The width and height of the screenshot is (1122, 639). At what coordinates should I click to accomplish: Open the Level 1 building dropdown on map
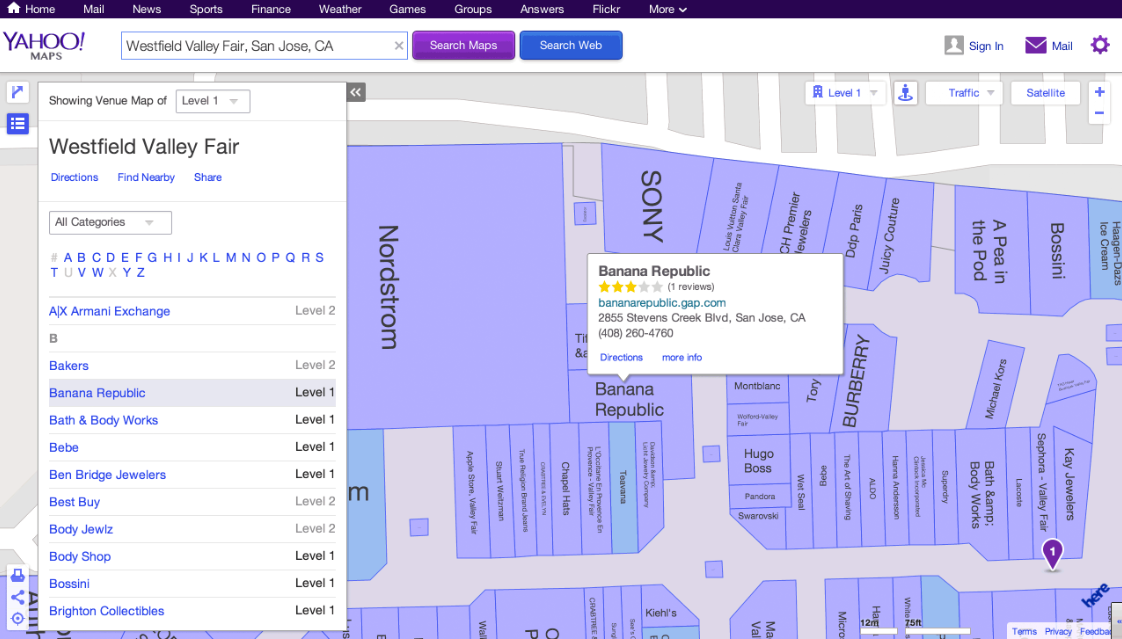coord(845,93)
